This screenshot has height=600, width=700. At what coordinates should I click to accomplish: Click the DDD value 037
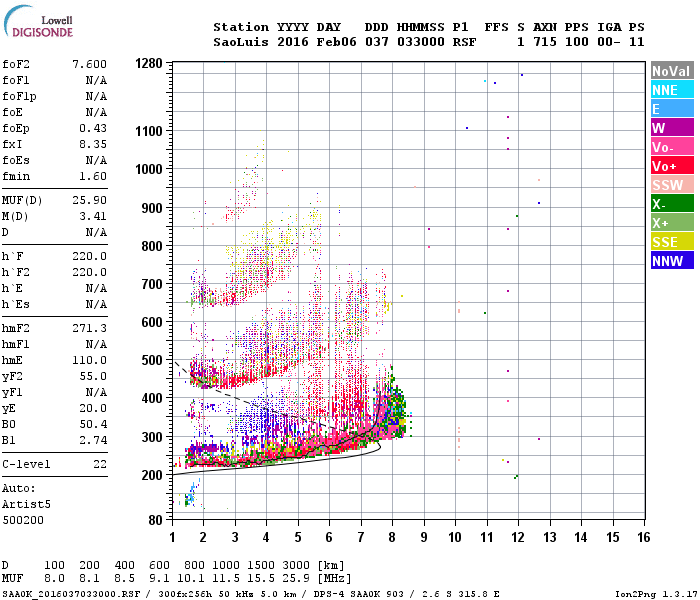click(377, 42)
